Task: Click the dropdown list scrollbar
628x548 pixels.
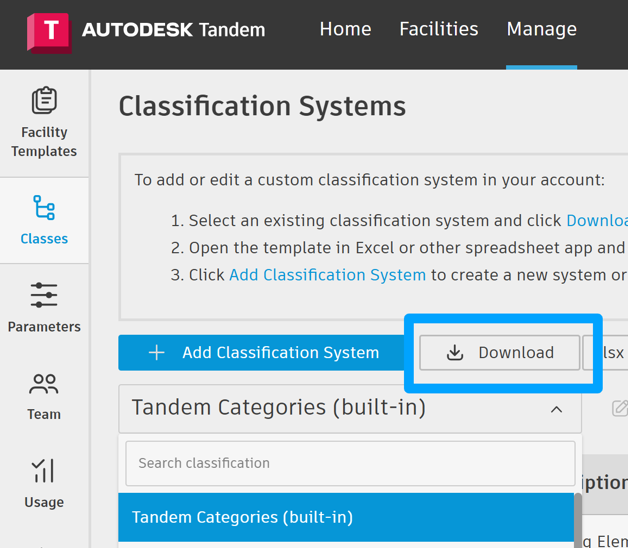Action: click(578, 517)
